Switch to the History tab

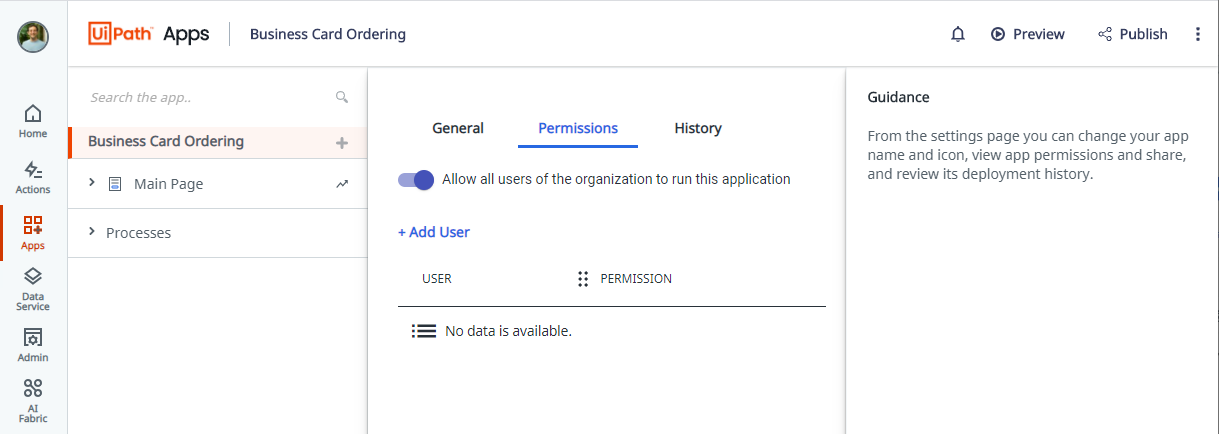click(698, 128)
